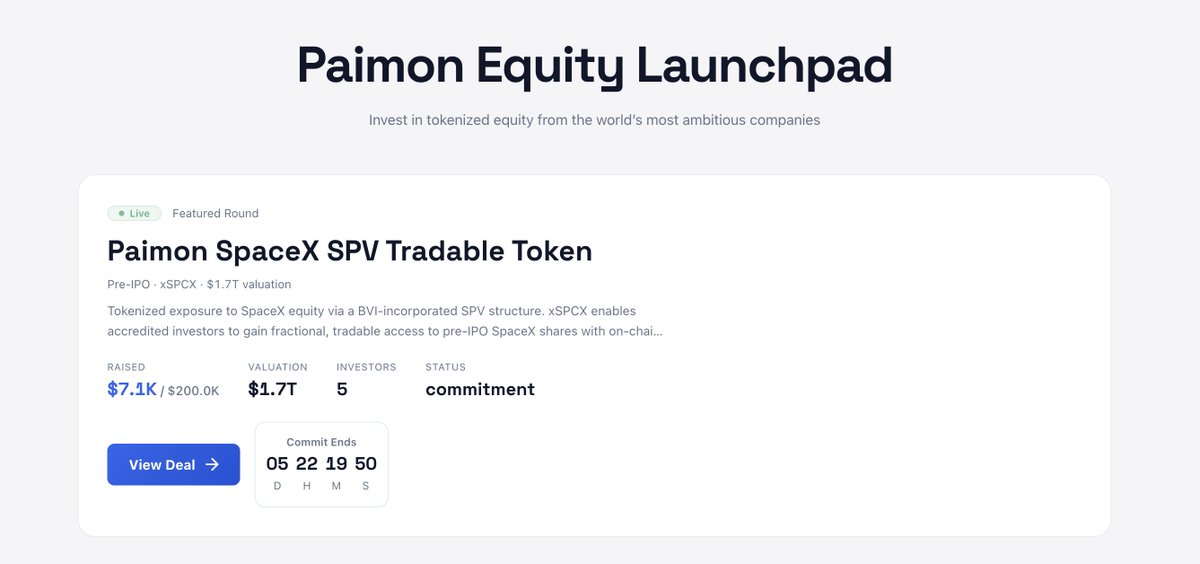This screenshot has width=1200, height=564.
Task: Click the seconds counter showing 50
Action: pos(366,463)
